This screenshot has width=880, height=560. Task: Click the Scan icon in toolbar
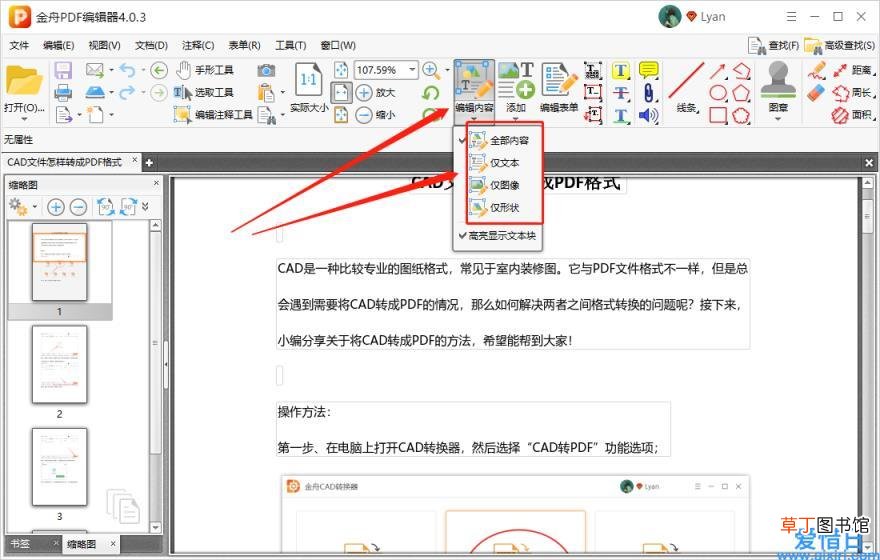point(95,91)
